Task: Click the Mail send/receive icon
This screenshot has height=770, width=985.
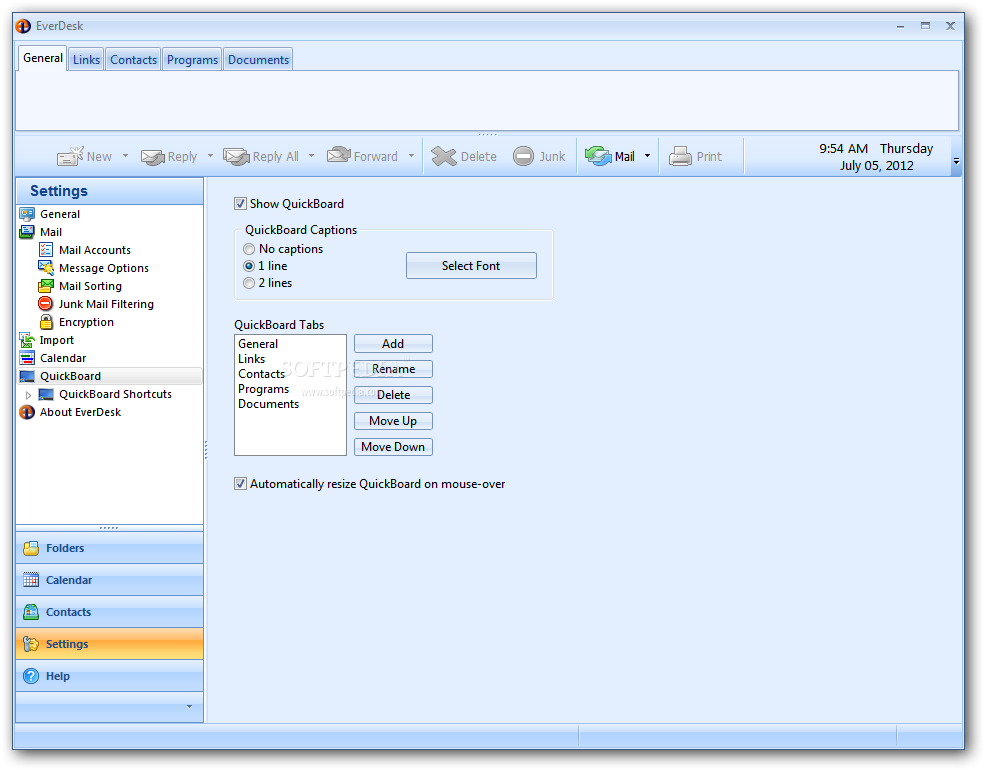Action: coord(598,156)
